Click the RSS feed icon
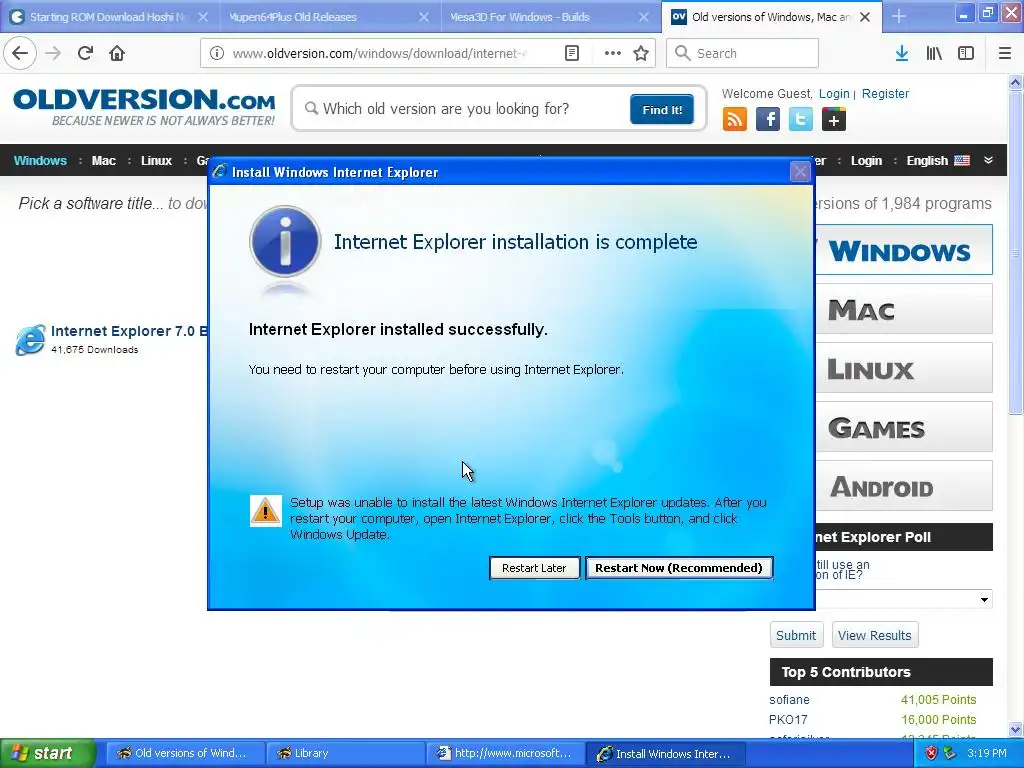 [x=735, y=120]
